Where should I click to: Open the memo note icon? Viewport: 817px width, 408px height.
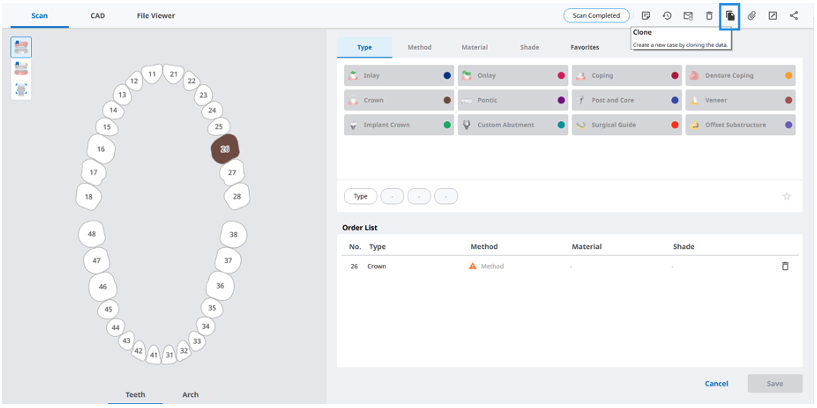646,16
